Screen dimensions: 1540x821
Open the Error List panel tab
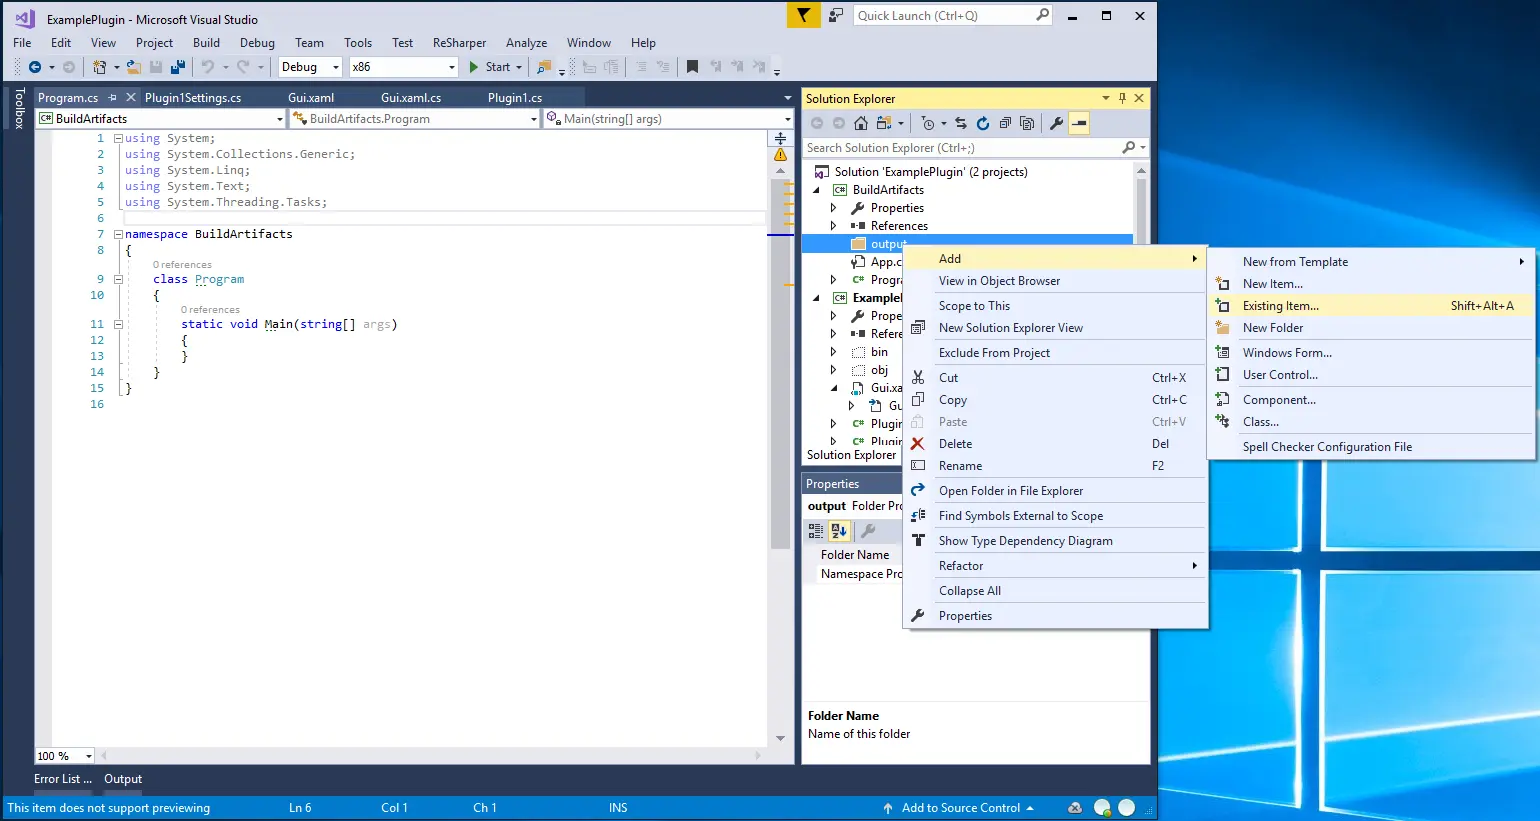pos(63,779)
